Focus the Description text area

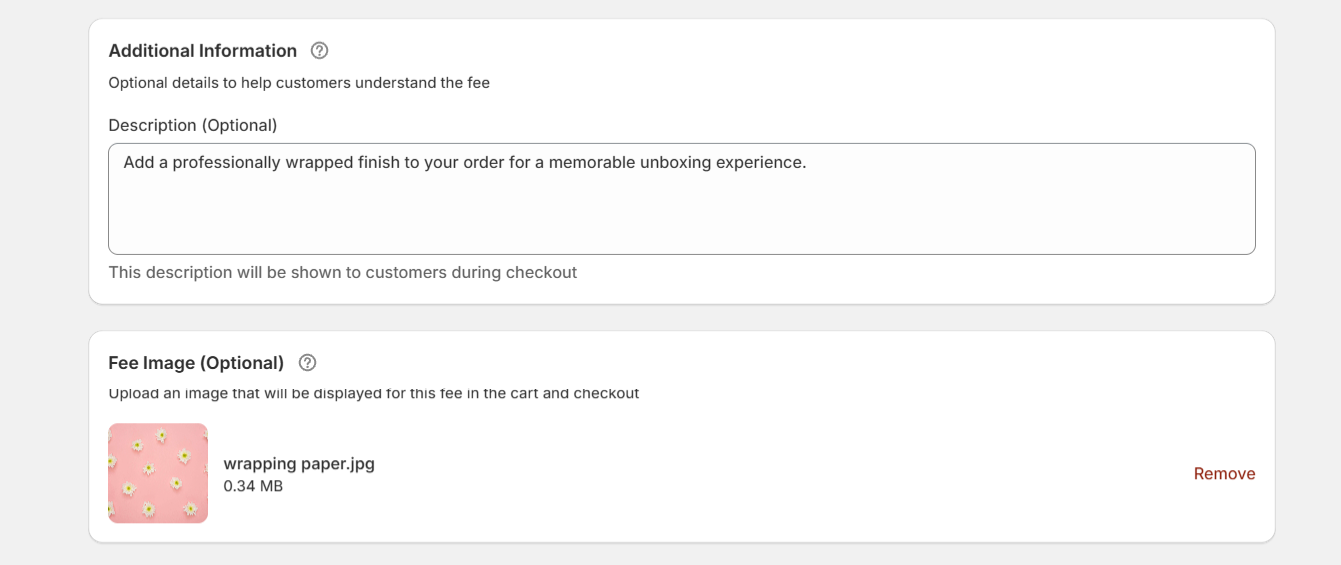click(x=680, y=215)
